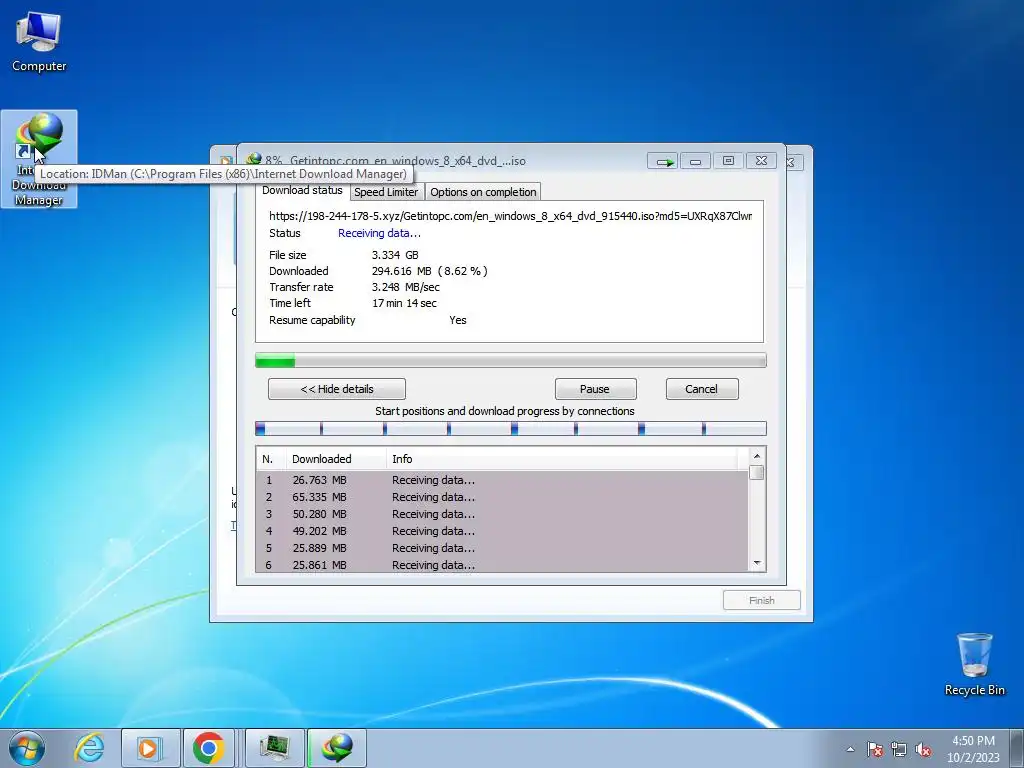Open the Options on completion tab
Screen dimensions: 1024x768
(x=483, y=192)
